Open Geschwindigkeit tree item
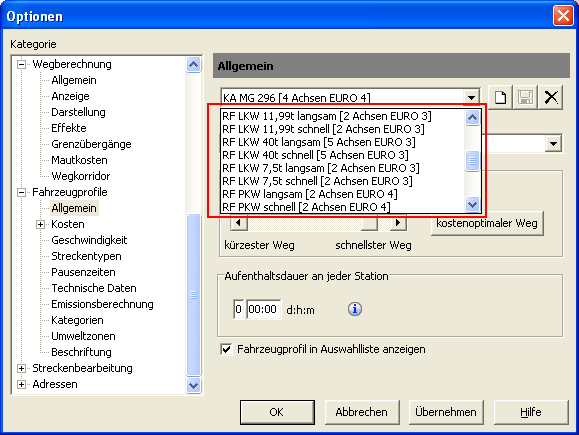579x435 pixels. click(89, 240)
